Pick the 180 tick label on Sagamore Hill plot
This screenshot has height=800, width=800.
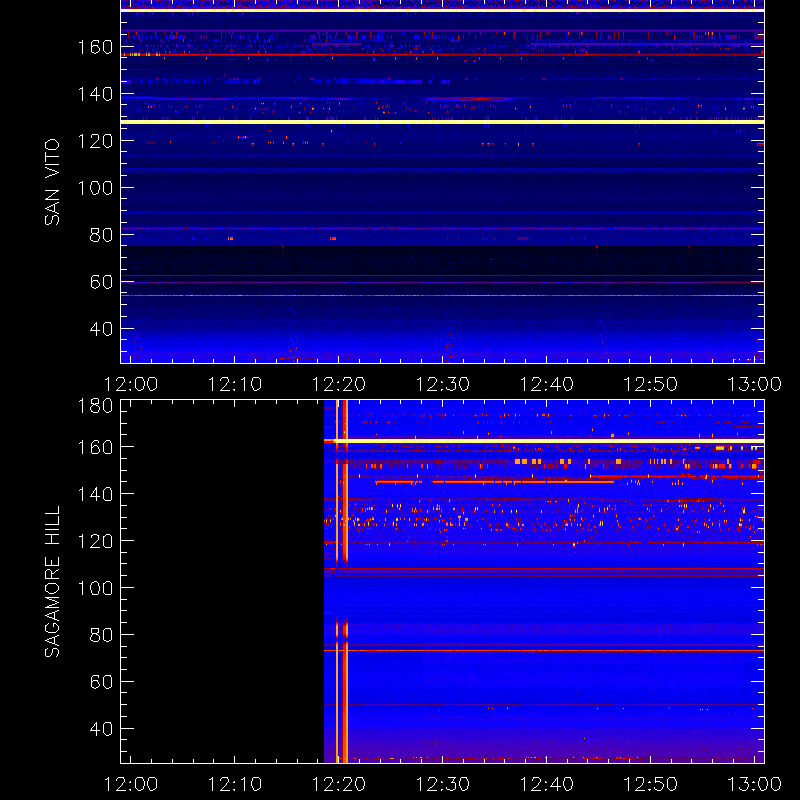point(95,406)
